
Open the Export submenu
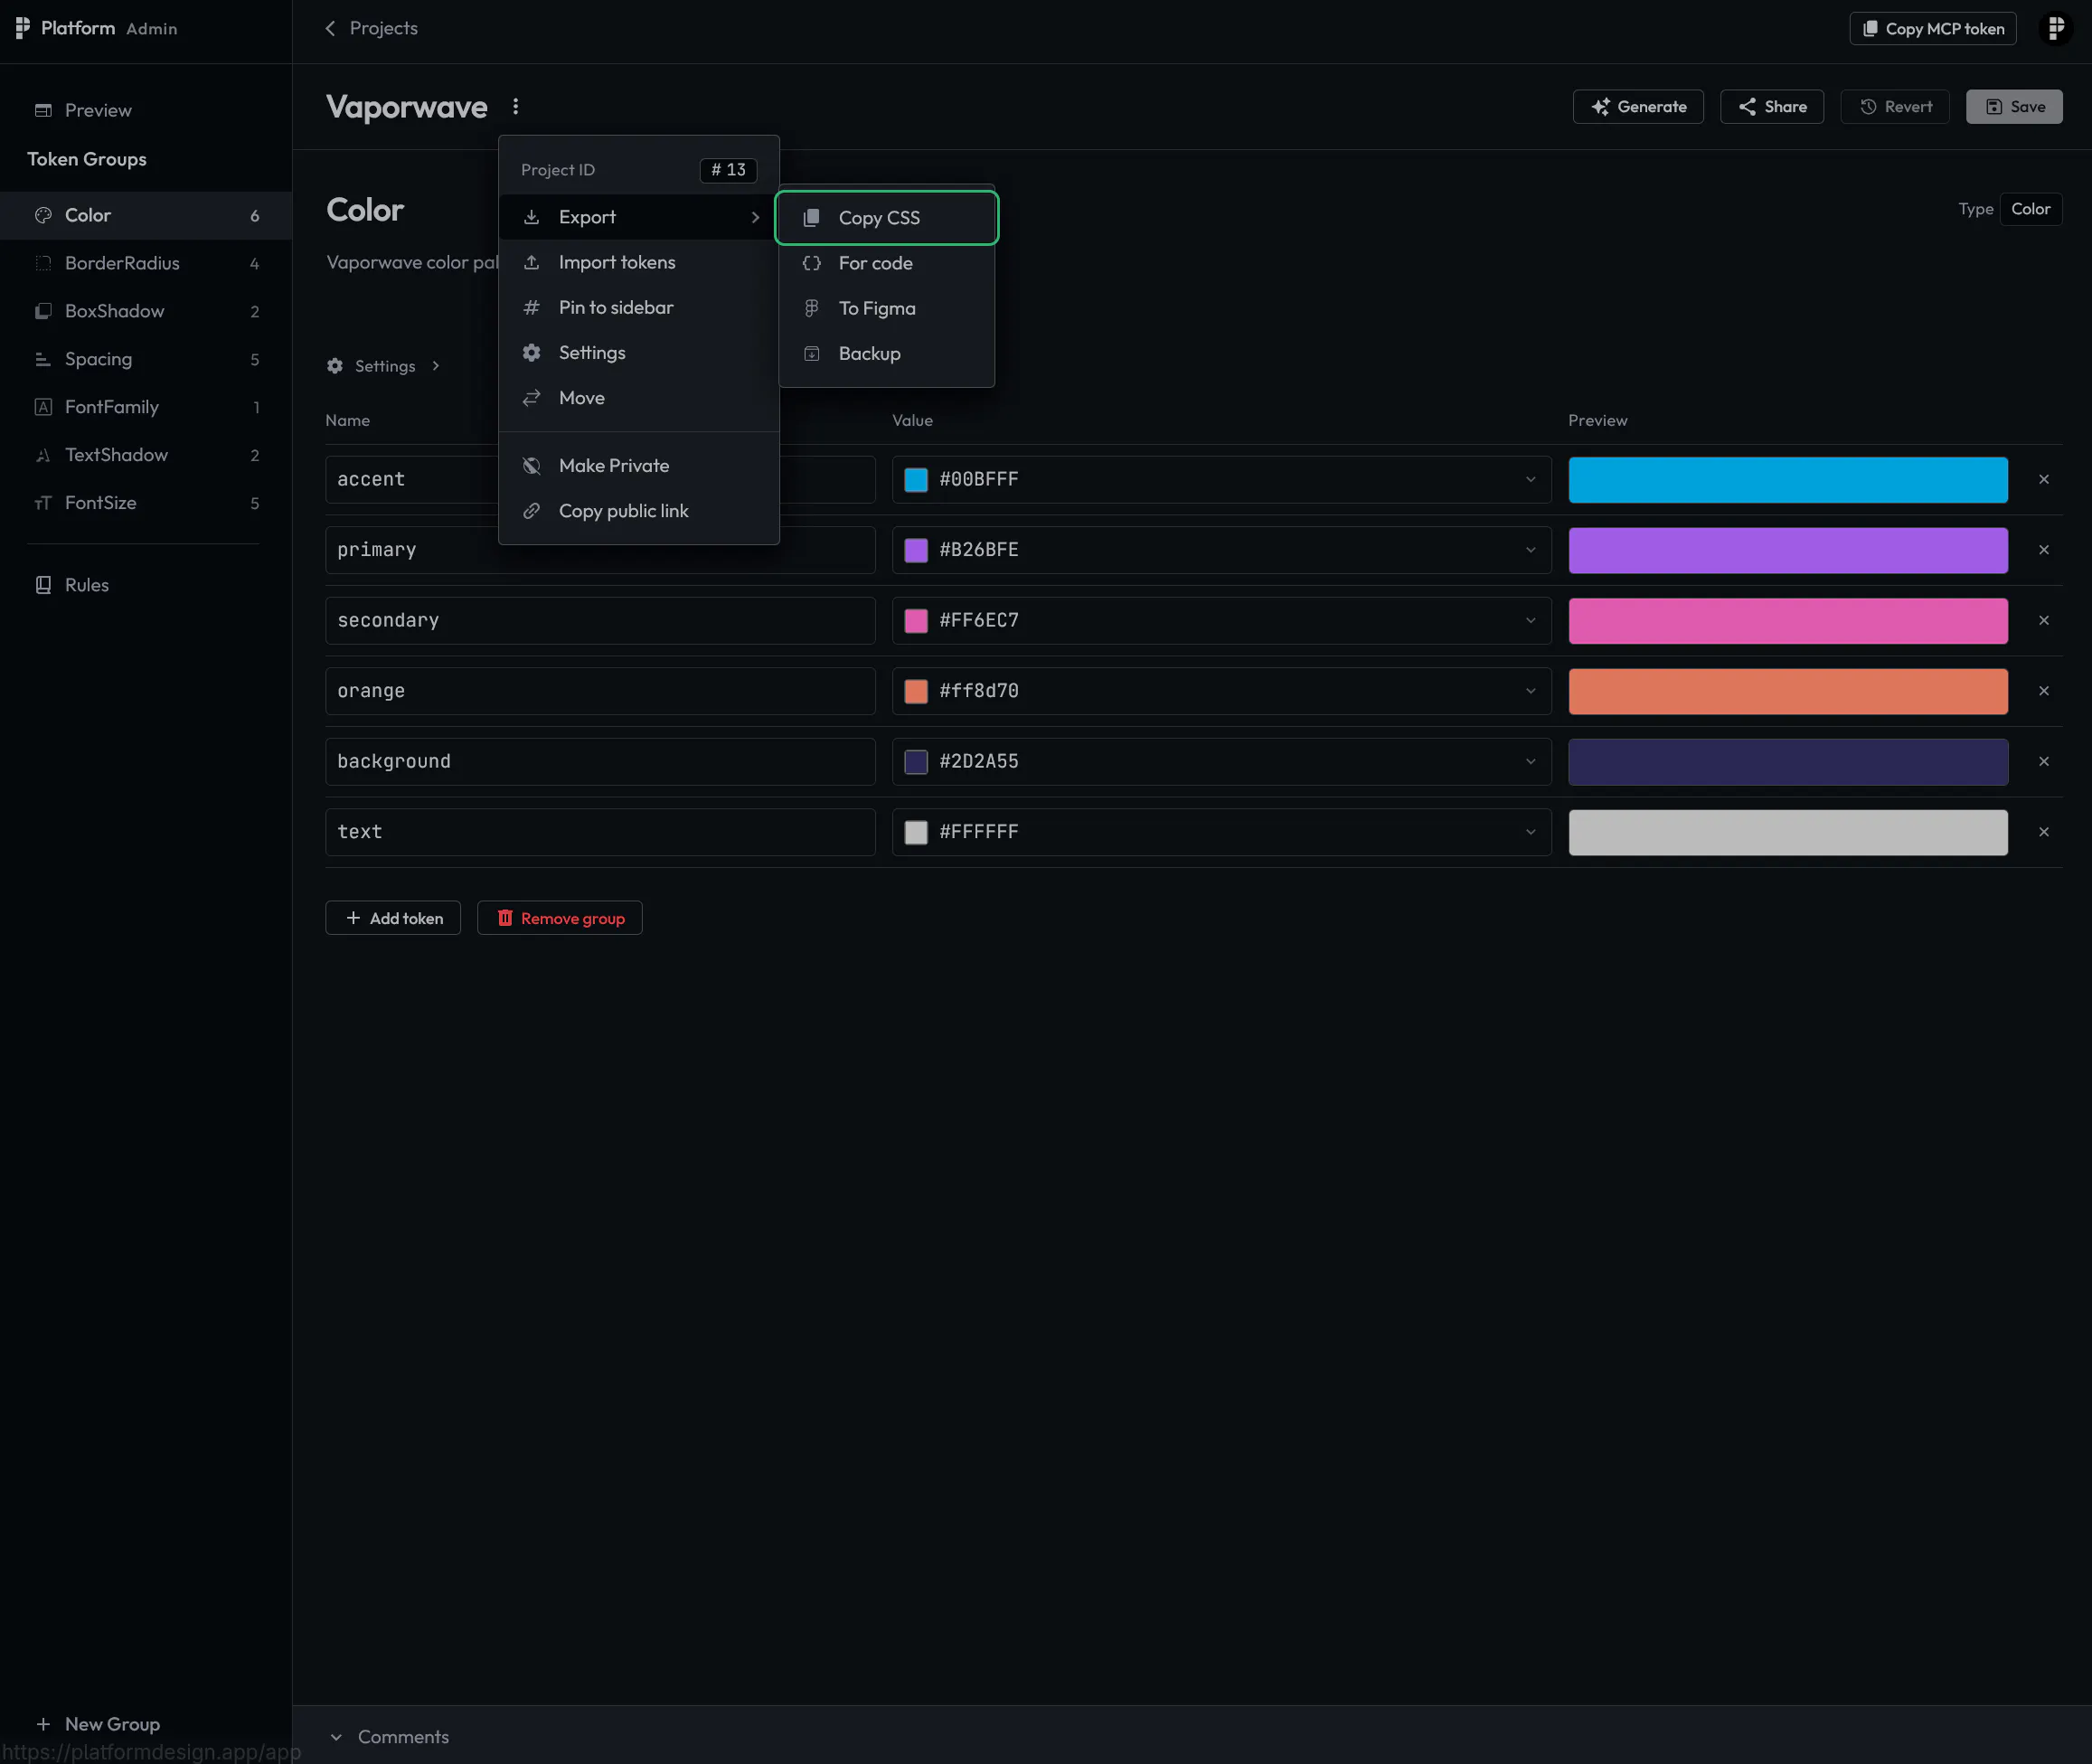[x=639, y=217]
